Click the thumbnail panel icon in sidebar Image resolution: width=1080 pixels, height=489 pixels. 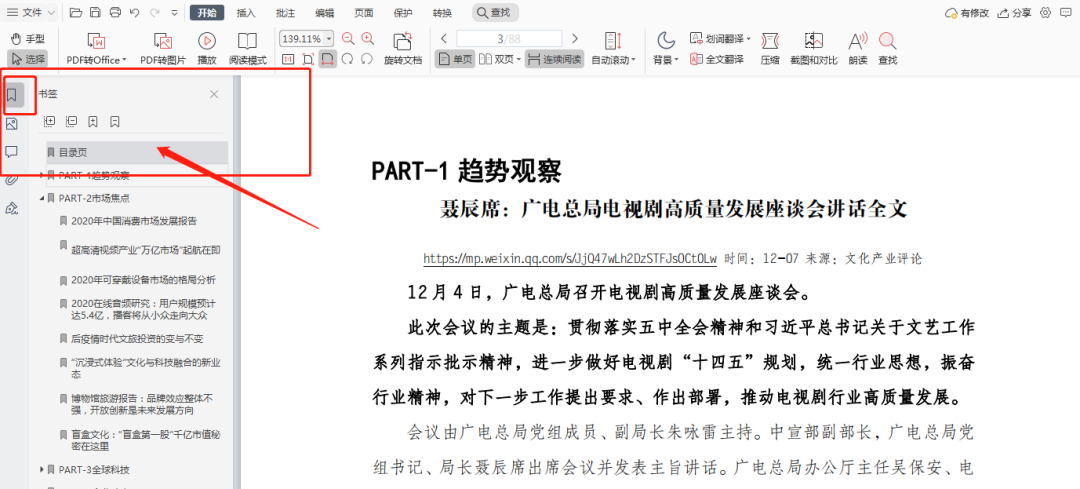(x=12, y=124)
